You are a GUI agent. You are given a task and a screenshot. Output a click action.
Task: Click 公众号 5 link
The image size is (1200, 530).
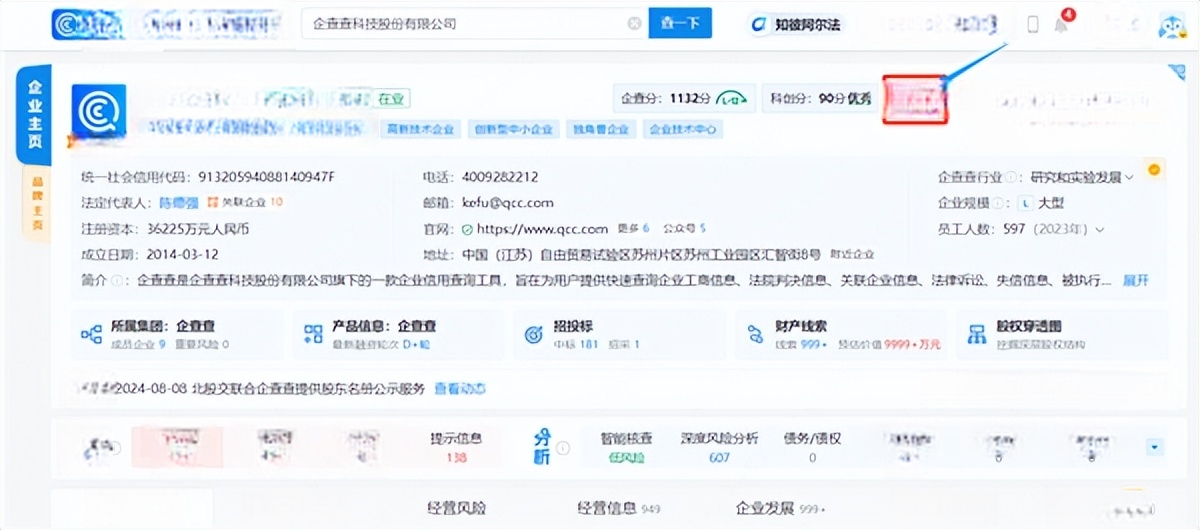684,228
